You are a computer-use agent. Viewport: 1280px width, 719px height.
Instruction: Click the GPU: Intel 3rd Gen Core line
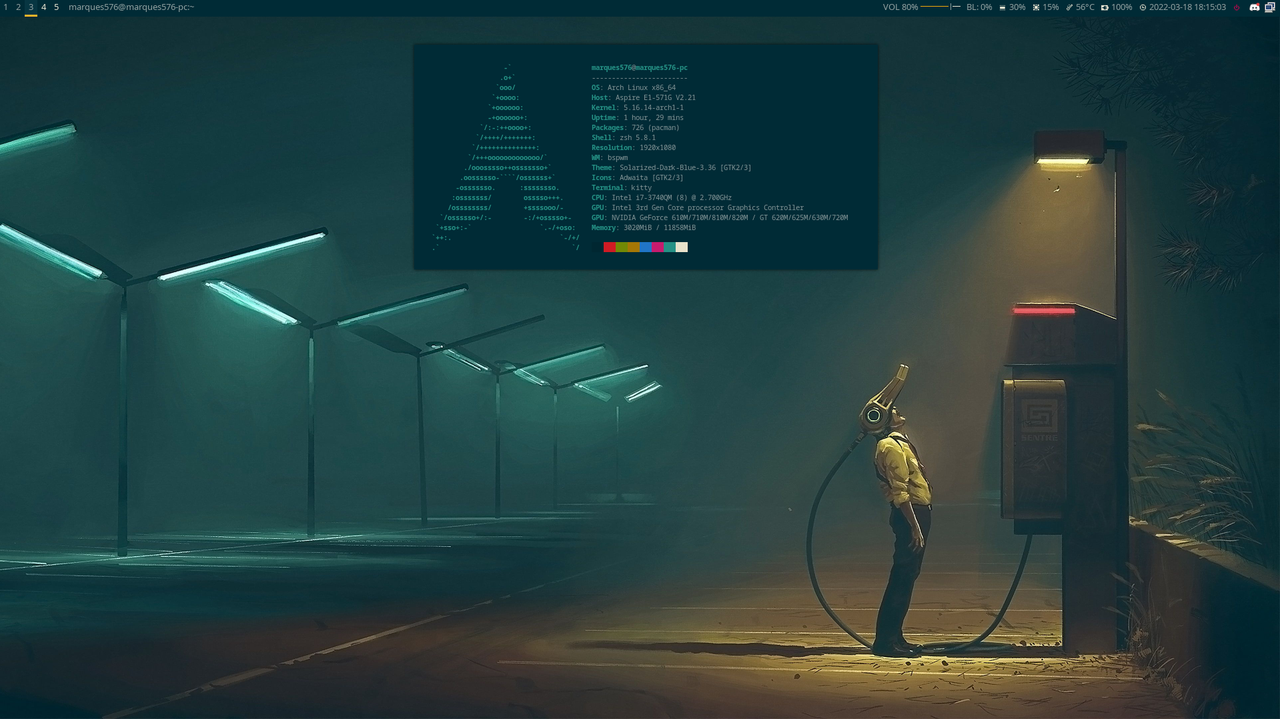[x=697, y=208]
